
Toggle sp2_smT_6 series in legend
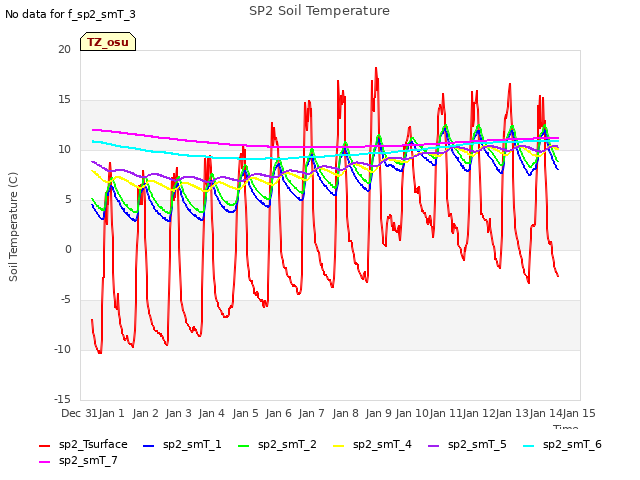[x=562, y=444]
